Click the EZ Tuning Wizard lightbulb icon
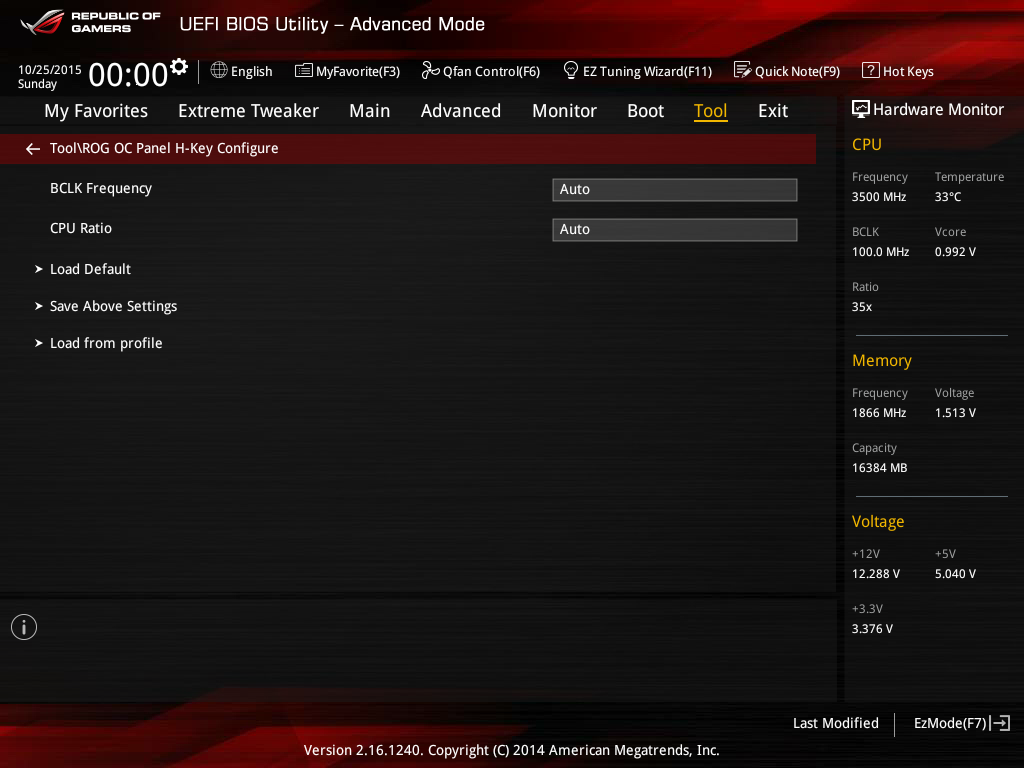Screen dimensions: 1024x768 point(570,70)
